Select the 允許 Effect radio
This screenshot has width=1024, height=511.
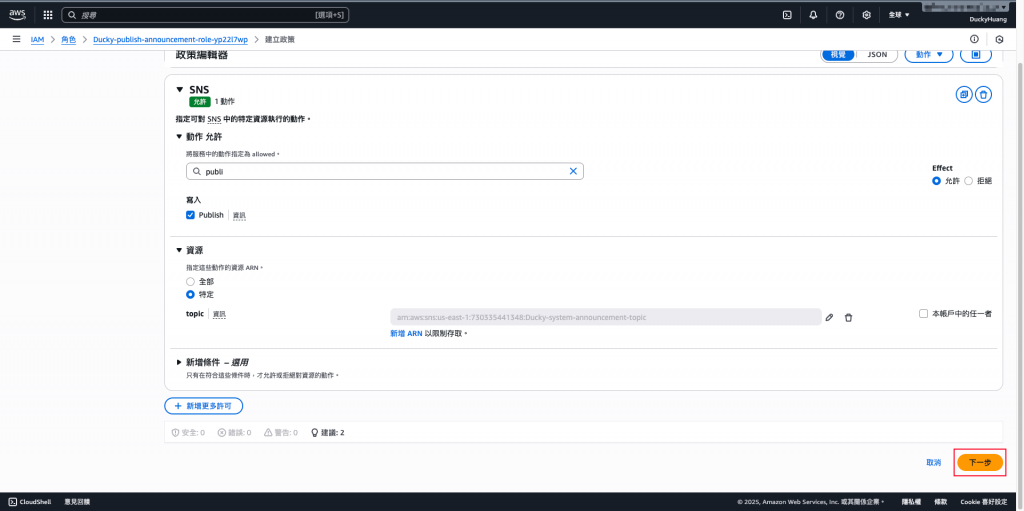936,181
